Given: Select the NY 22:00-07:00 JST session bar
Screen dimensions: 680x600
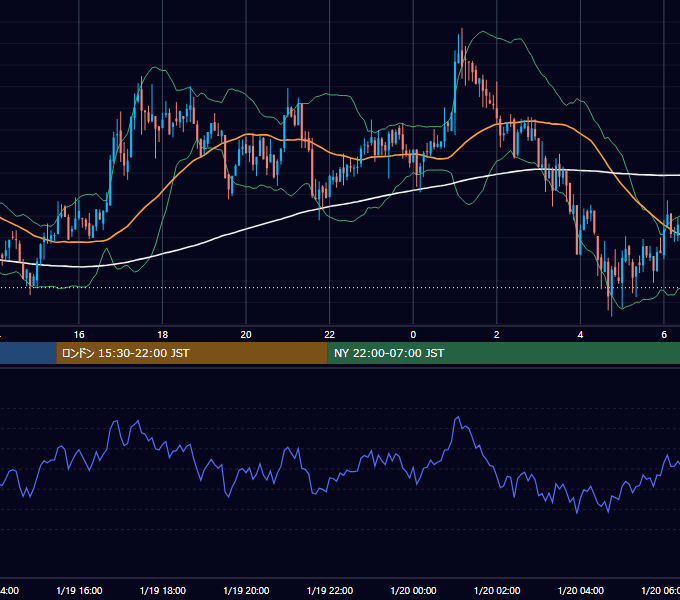Looking at the screenshot, I should 503,353.
